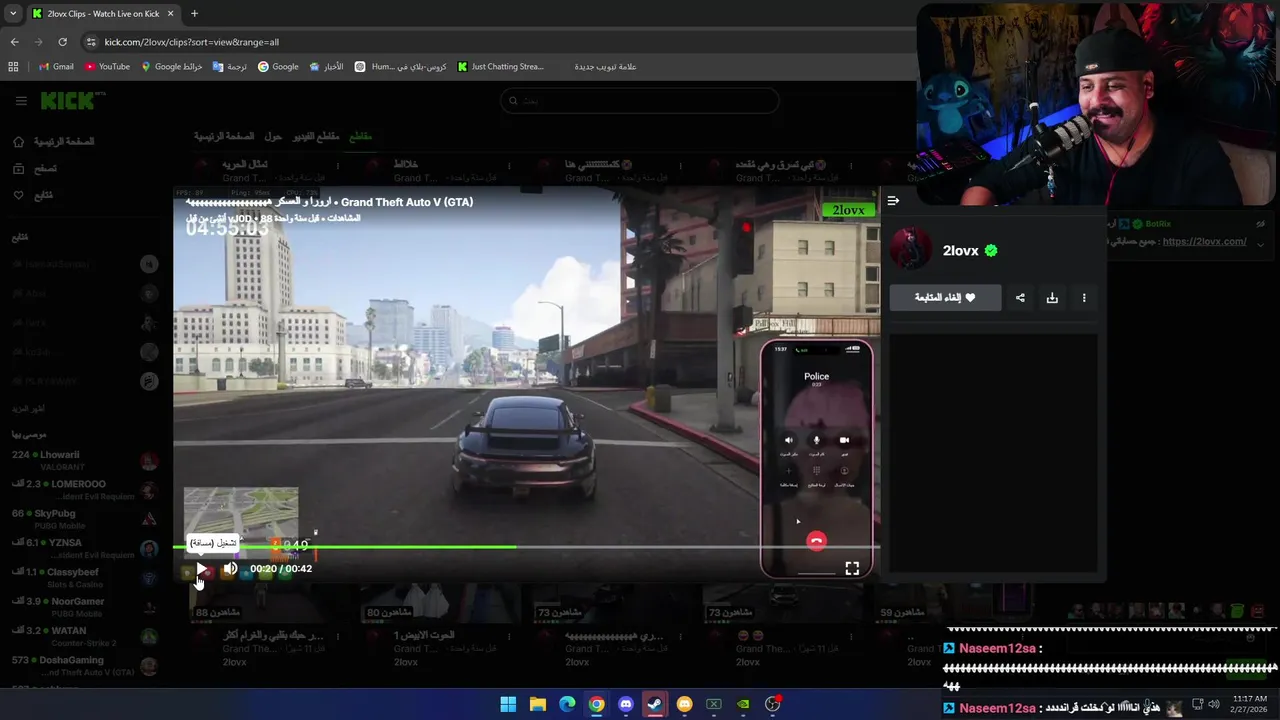
Task: Open the Just Chatting Streams bookmark
Action: click(501, 67)
